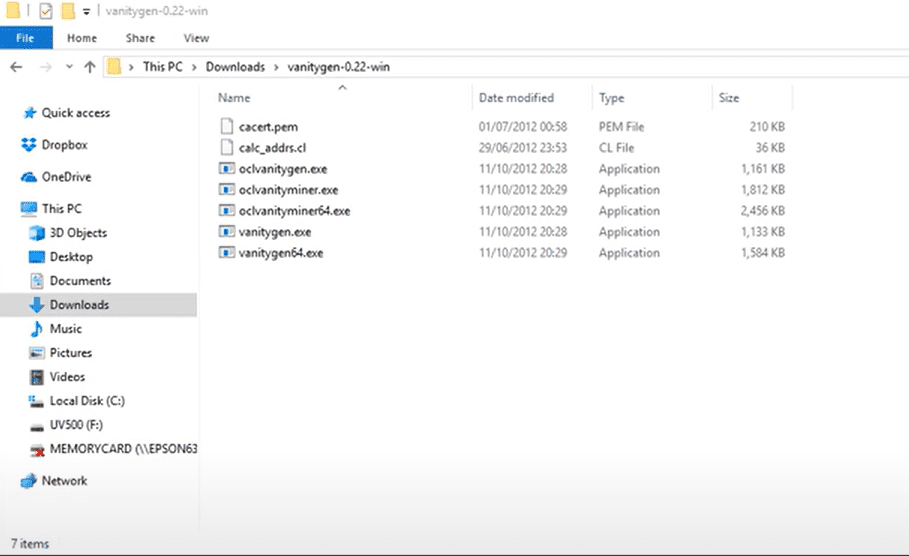Click the vanitygen64.exe application icon
The height and width of the screenshot is (556, 909).
coord(226,253)
